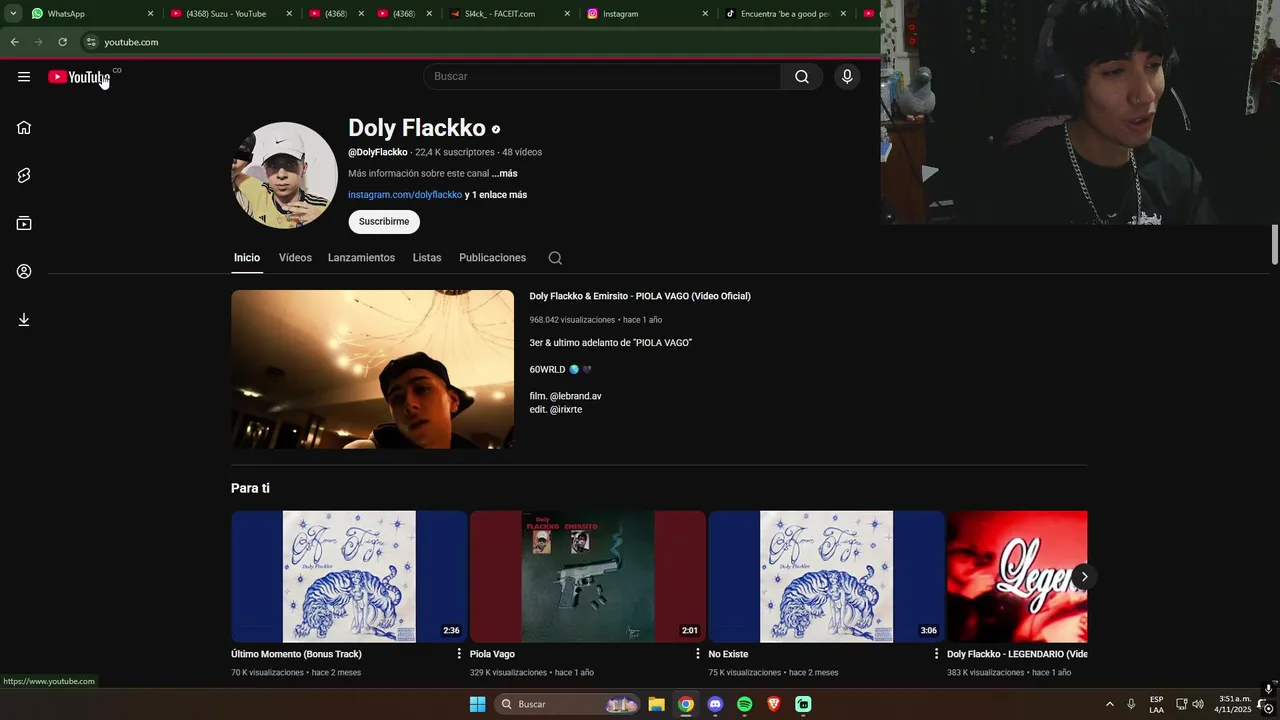Expand channel info with ...más
The width and height of the screenshot is (1280, 720).
[x=505, y=174]
